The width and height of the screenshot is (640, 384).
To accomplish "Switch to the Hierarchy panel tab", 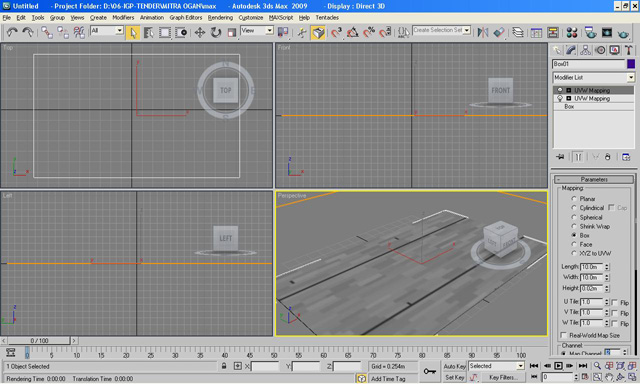I will tap(585, 50).
